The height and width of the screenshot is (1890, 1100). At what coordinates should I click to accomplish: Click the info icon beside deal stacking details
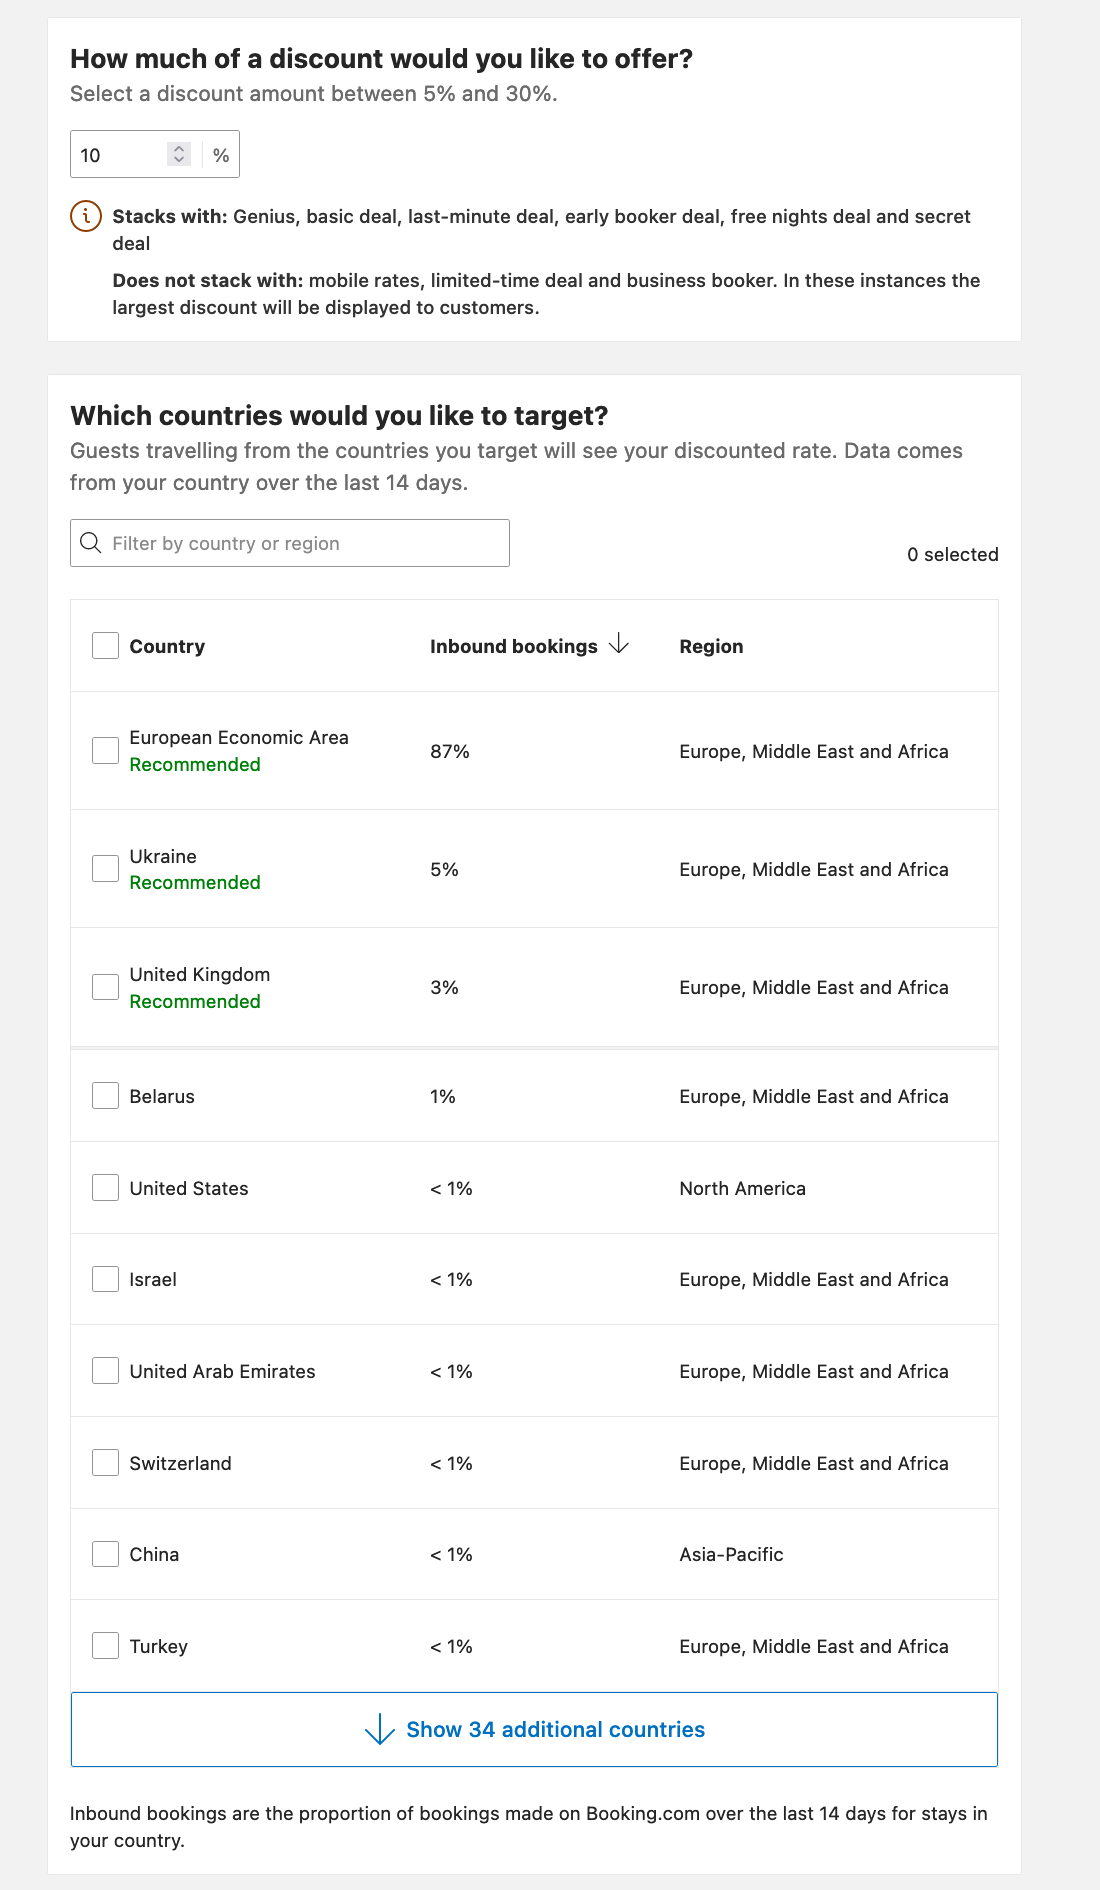click(86, 214)
